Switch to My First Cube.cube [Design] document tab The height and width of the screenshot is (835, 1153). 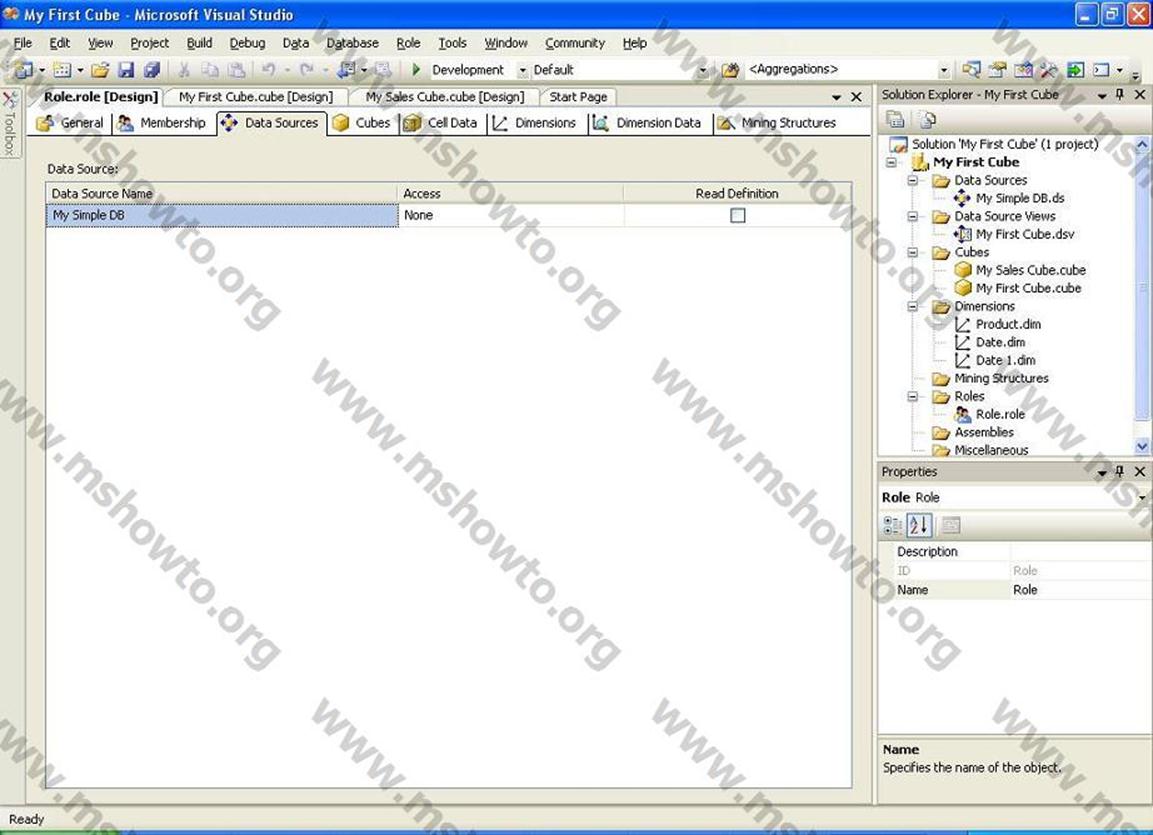(x=255, y=97)
